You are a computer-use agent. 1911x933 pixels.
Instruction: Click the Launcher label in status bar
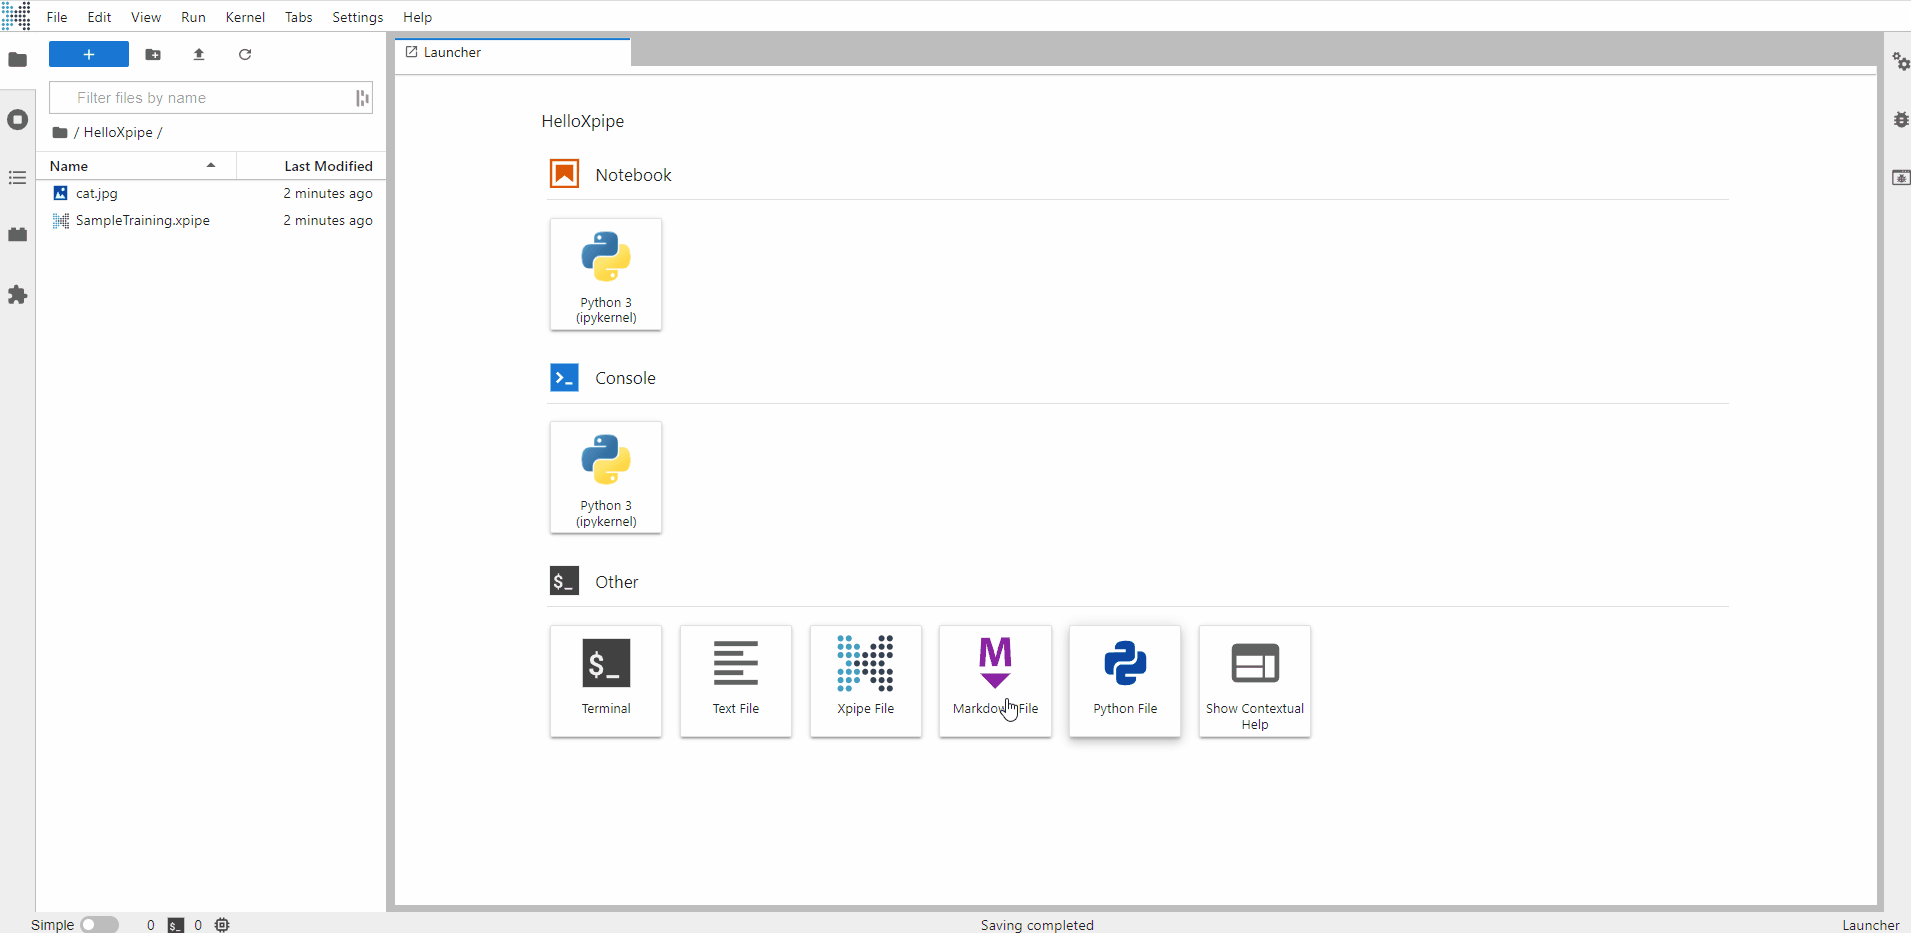tap(1870, 925)
